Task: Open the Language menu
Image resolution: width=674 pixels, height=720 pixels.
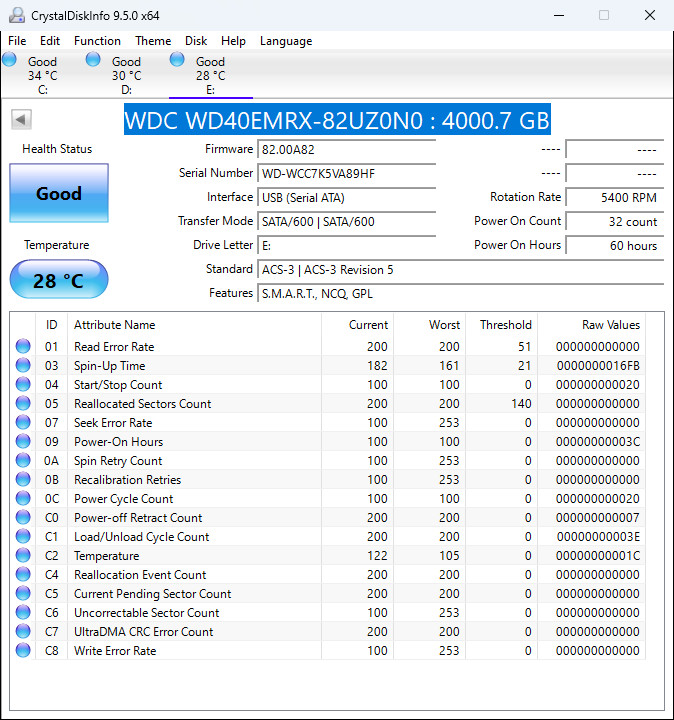Action: coord(286,41)
